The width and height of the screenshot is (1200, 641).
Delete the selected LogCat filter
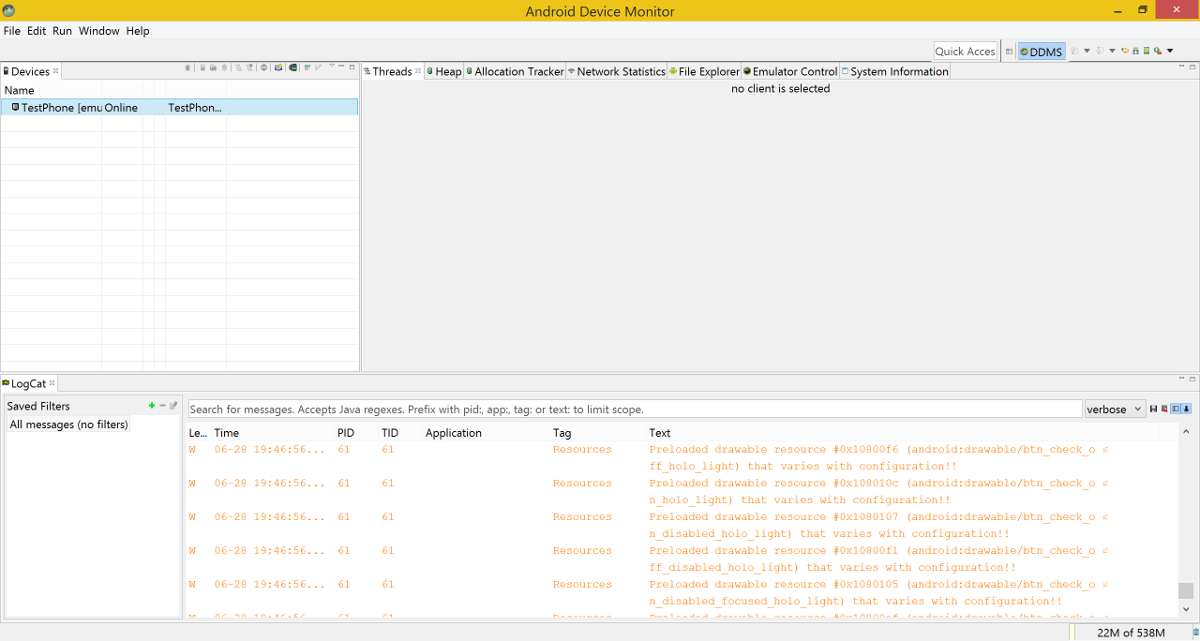(163, 405)
